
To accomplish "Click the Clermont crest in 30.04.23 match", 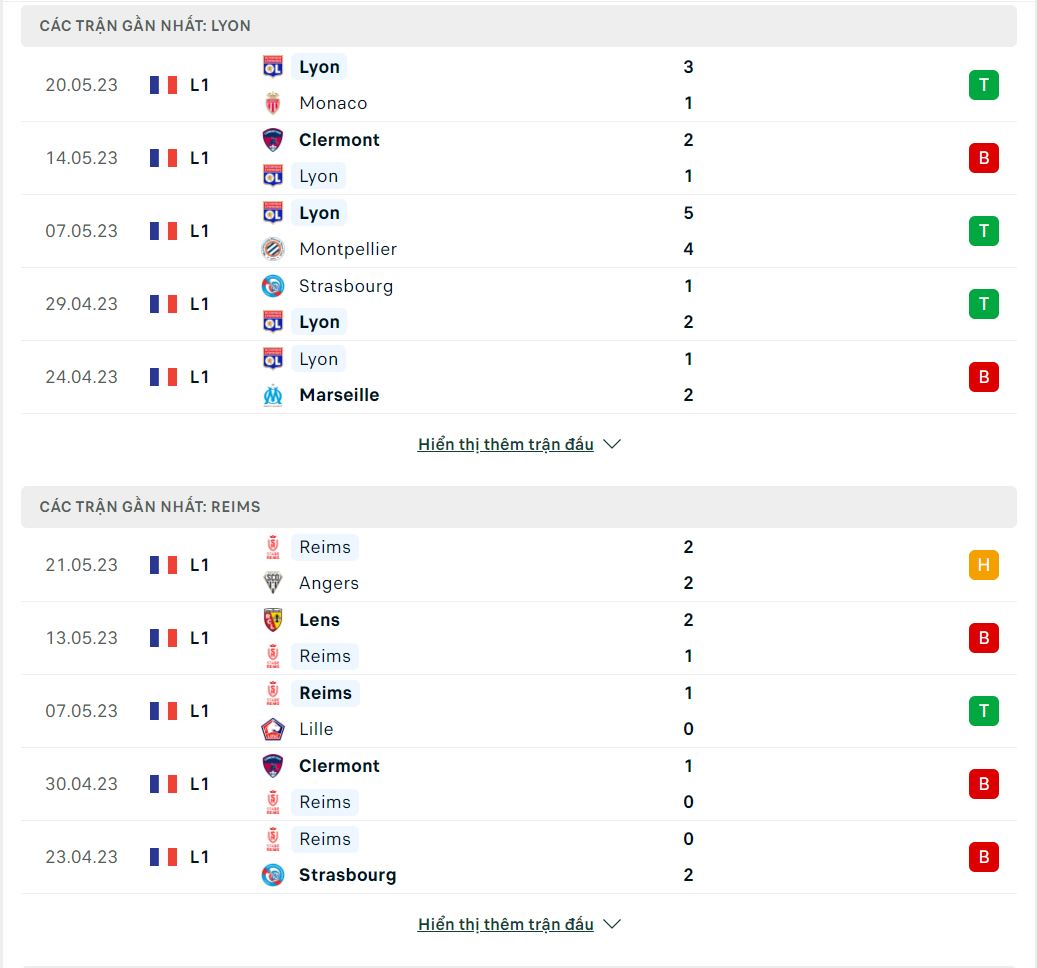I will [272, 766].
